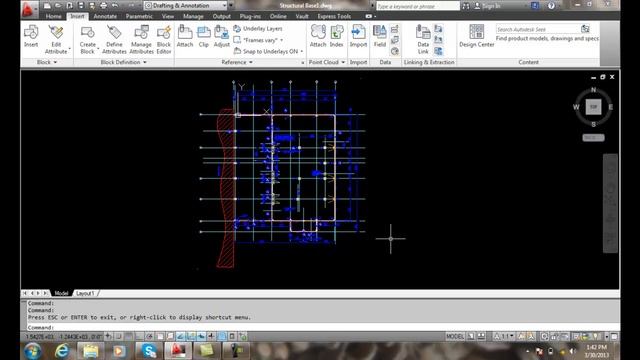This screenshot has width=640, height=360.
Task: Switch to the Layout1 tab
Action: tap(85, 293)
